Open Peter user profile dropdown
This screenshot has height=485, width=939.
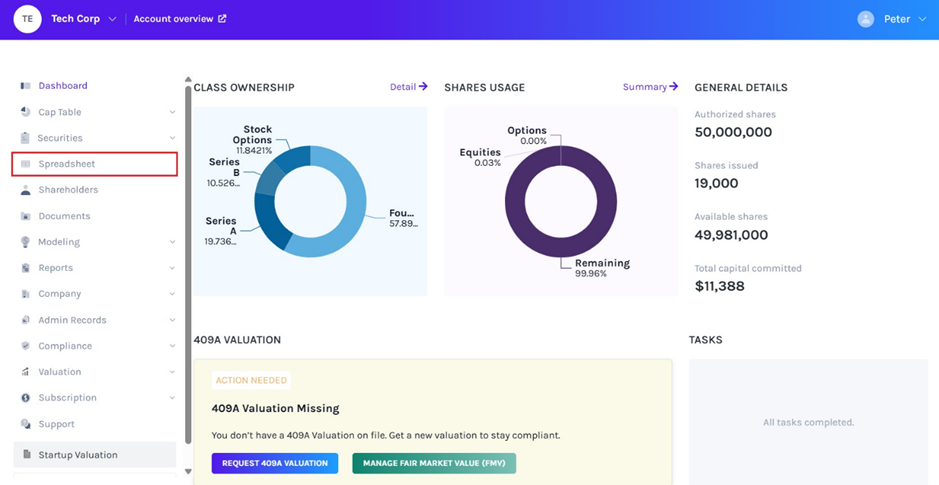tap(921, 19)
